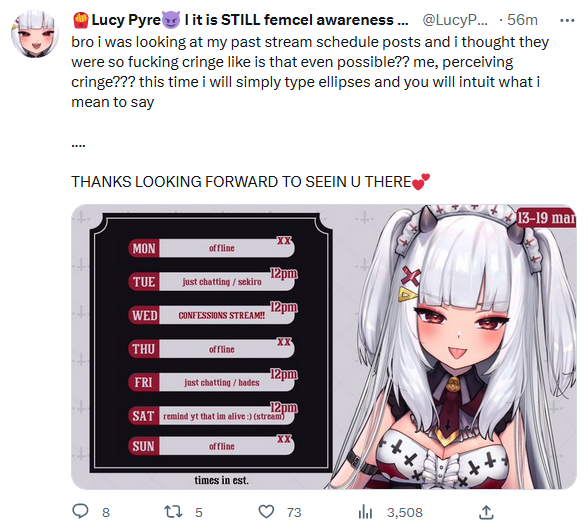Click the 5 retweets count
This screenshot has height=532, width=588.
199,513
